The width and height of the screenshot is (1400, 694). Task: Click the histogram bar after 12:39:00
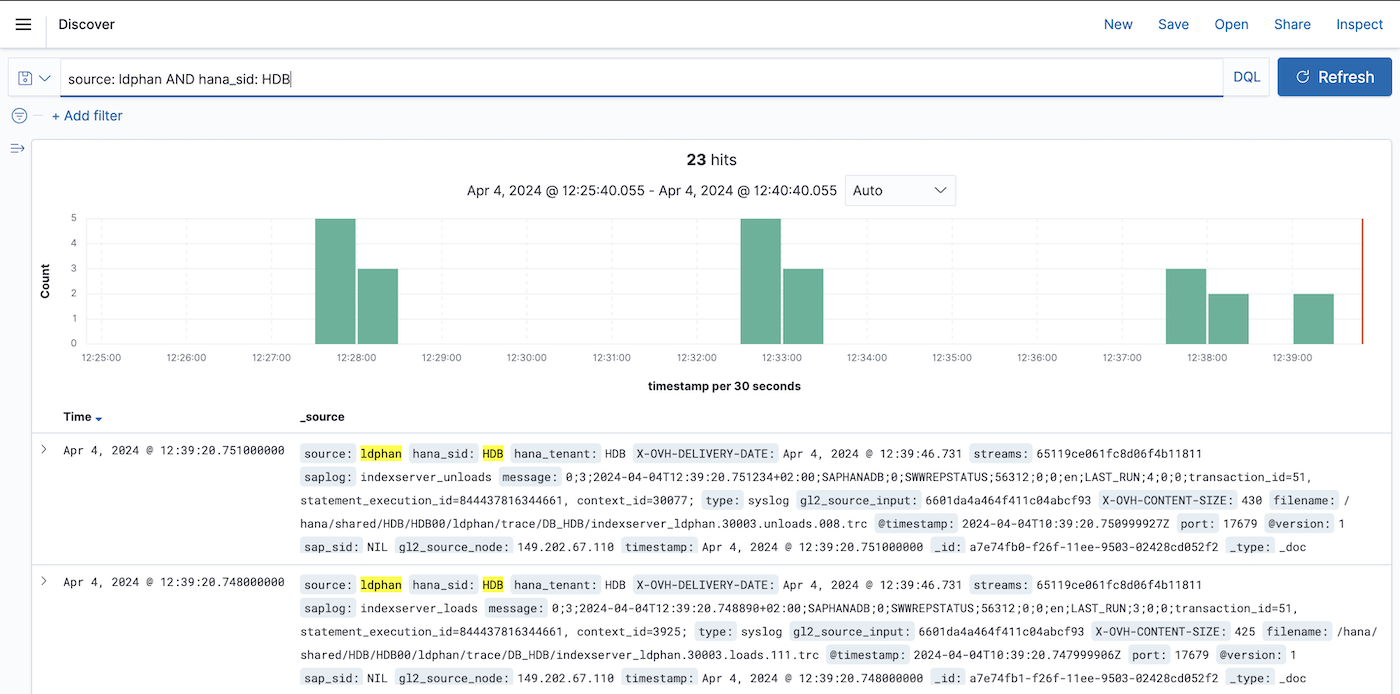1313,319
